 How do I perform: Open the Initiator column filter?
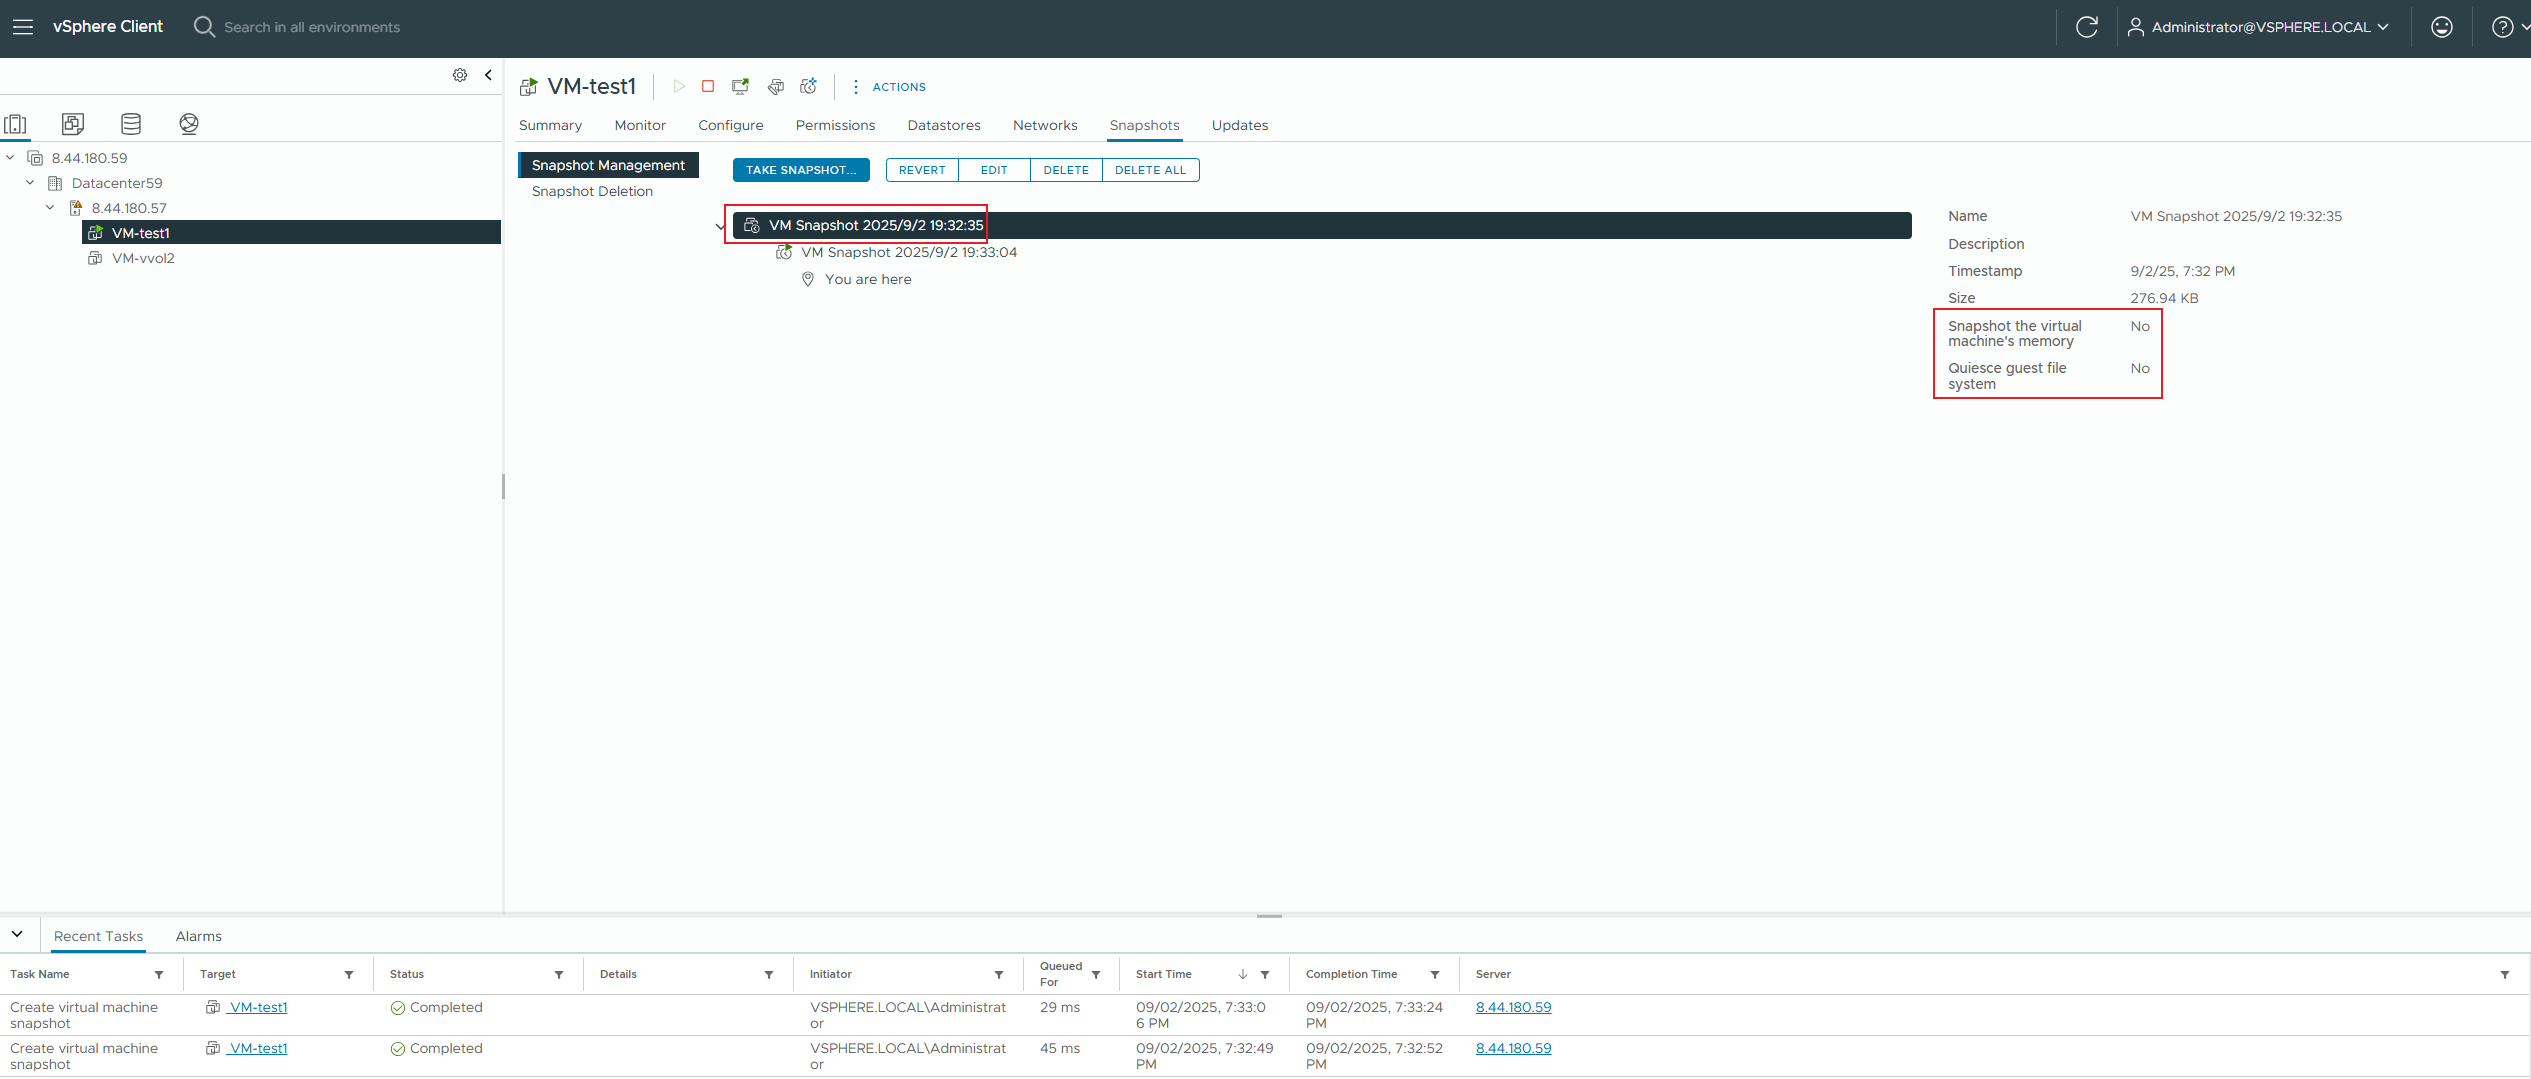pos(999,975)
